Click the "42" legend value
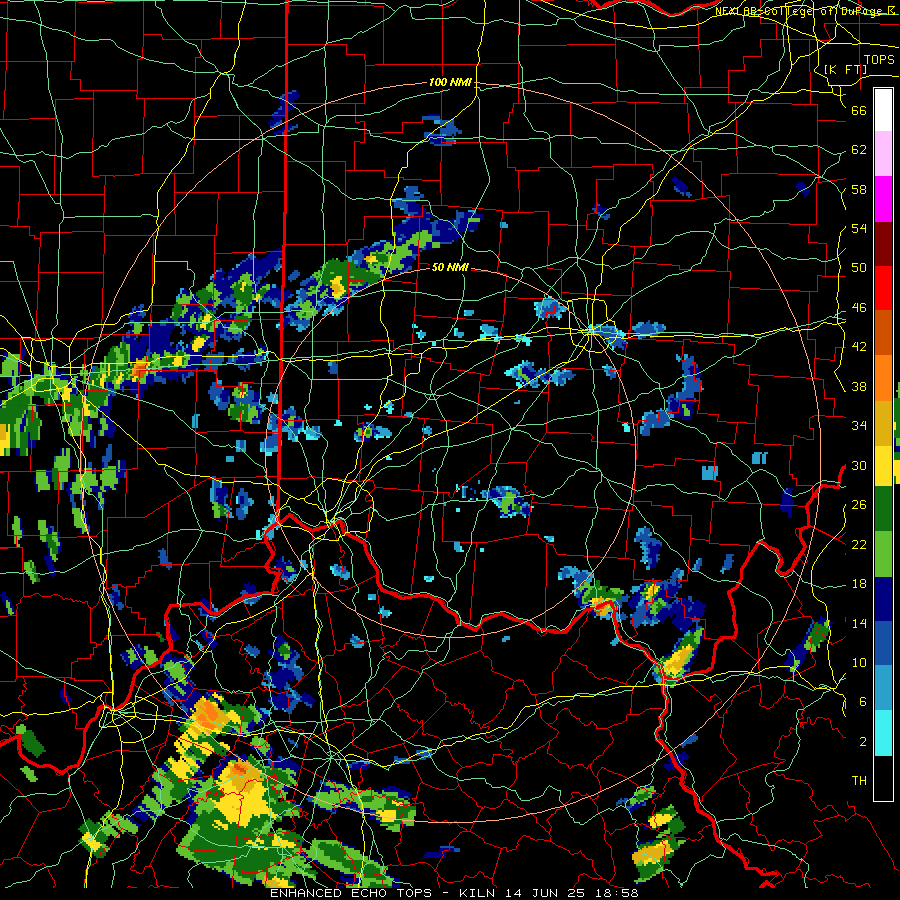The width and height of the screenshot is (900, 900). (x=859, y=347)
